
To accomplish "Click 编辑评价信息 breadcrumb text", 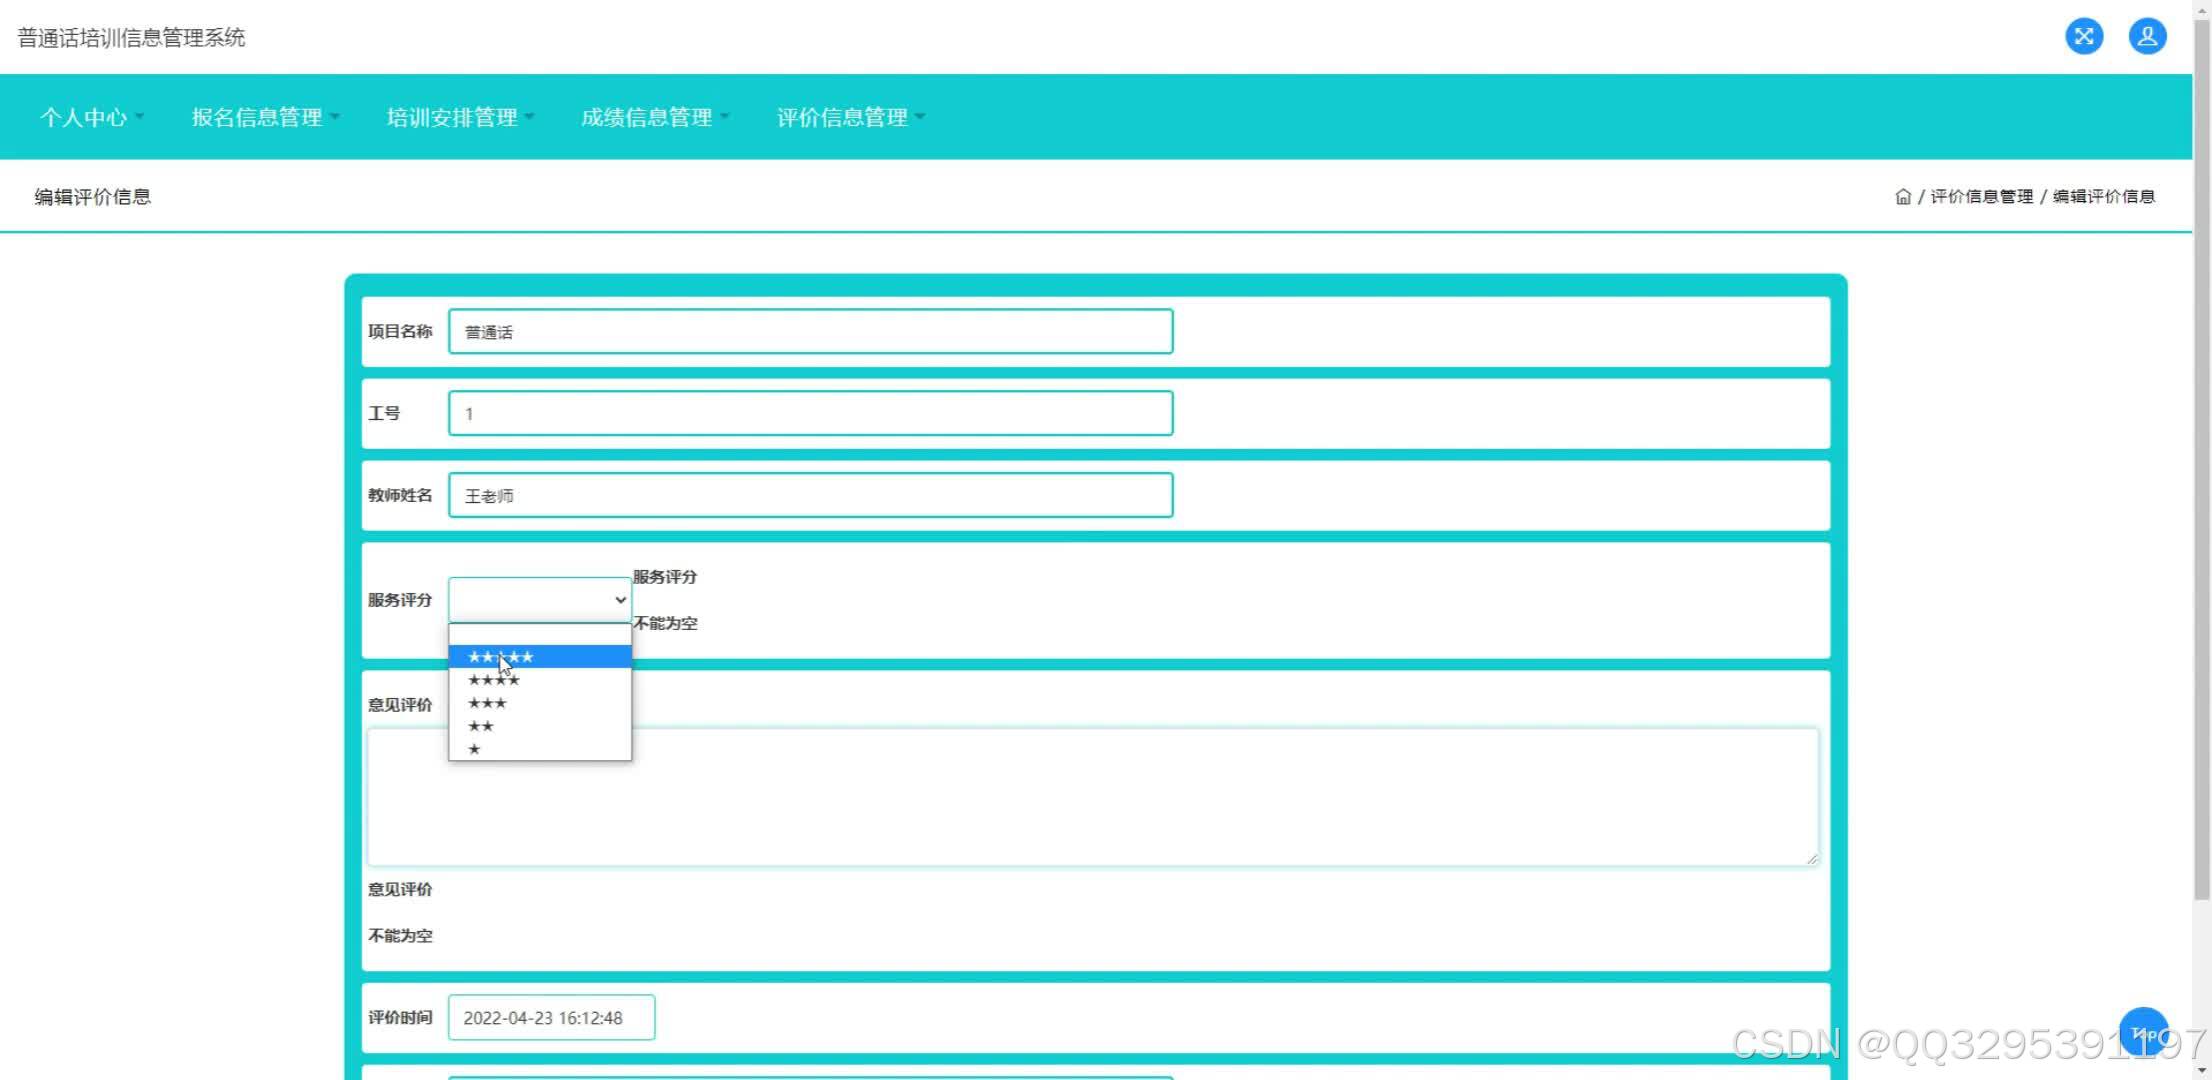I will 2103,197.
